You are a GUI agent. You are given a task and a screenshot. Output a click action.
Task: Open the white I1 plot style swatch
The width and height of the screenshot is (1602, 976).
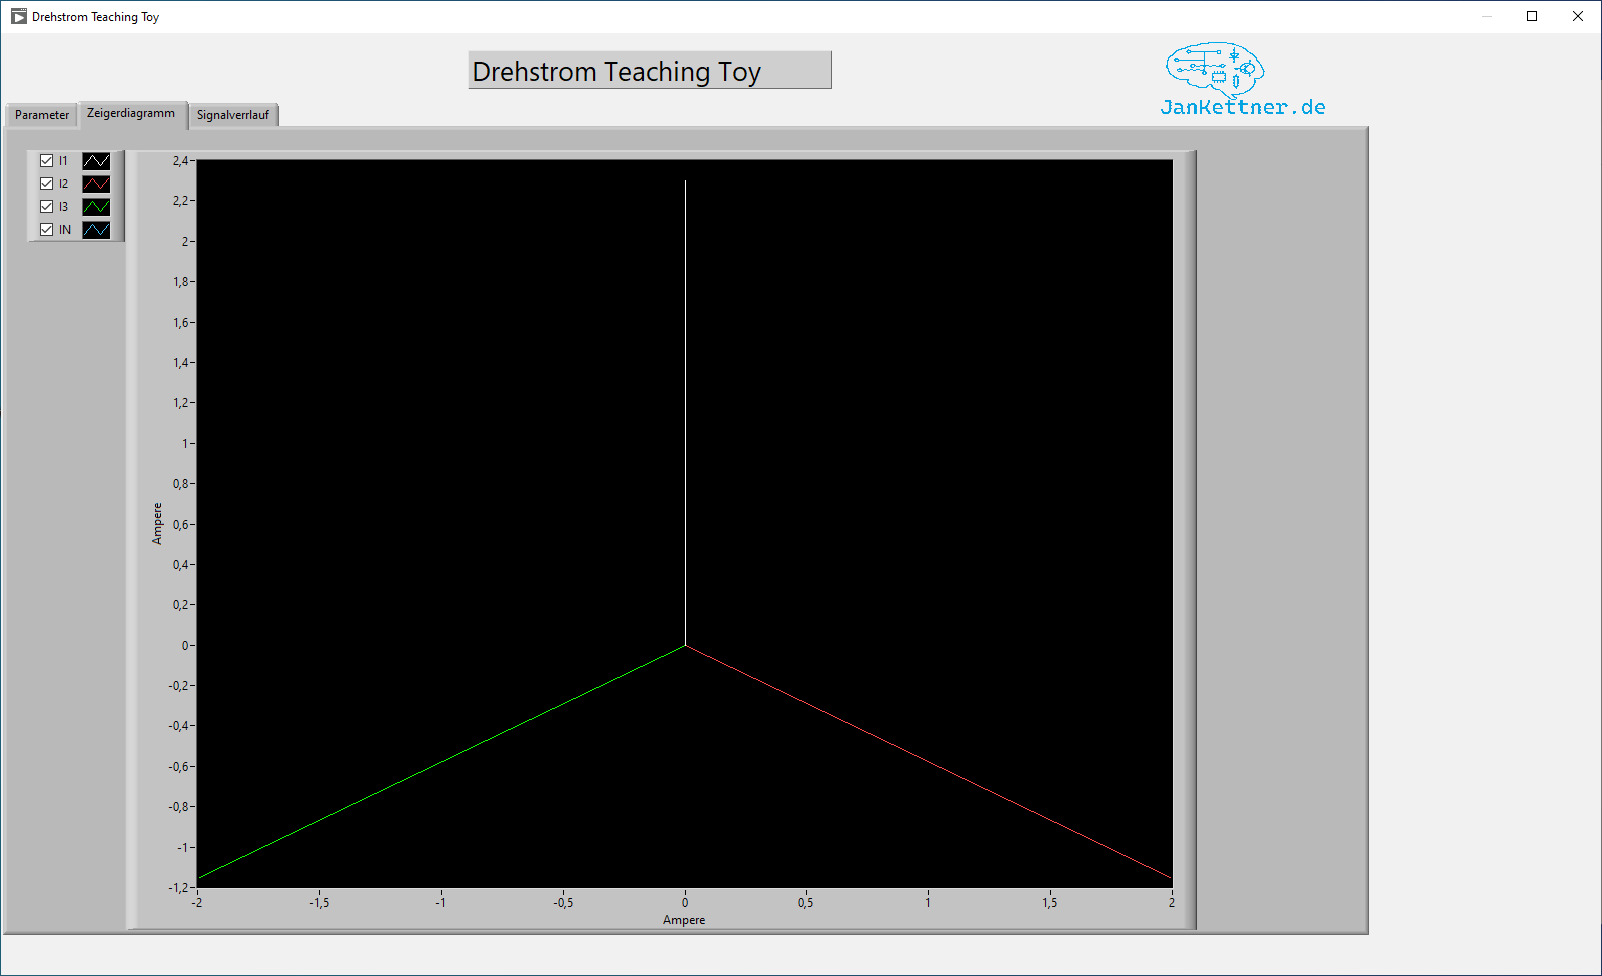pos(96,160)
